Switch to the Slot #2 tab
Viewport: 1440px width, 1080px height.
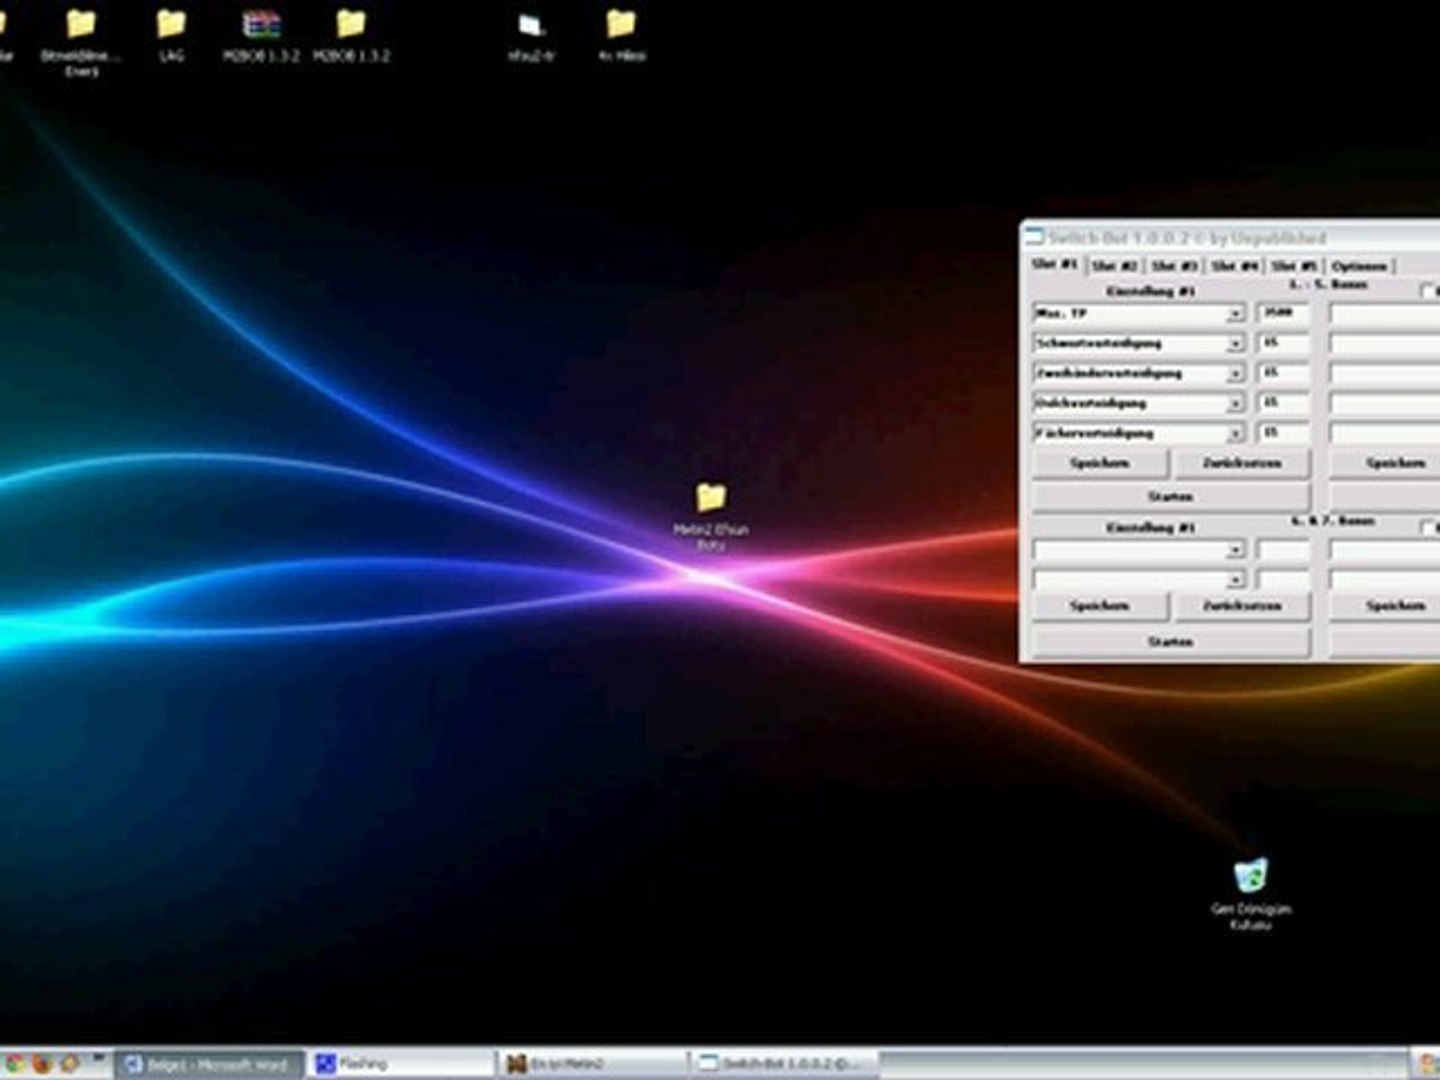pos(1114,266)
